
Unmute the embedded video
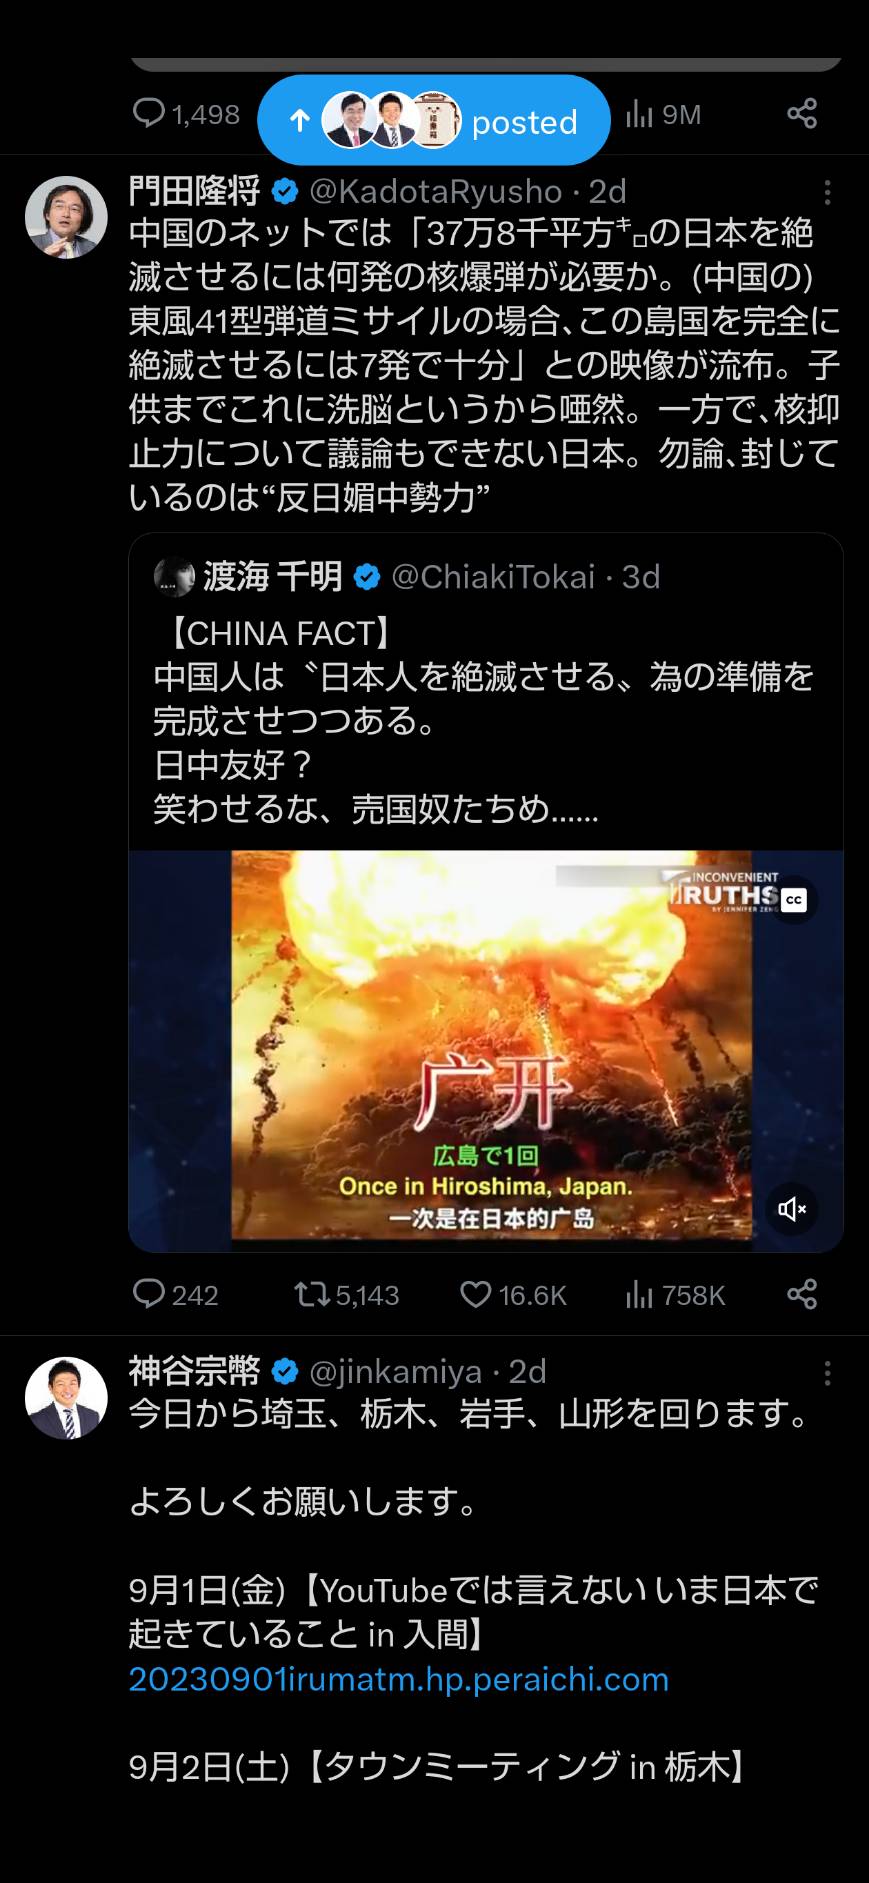pos(793,1209)
